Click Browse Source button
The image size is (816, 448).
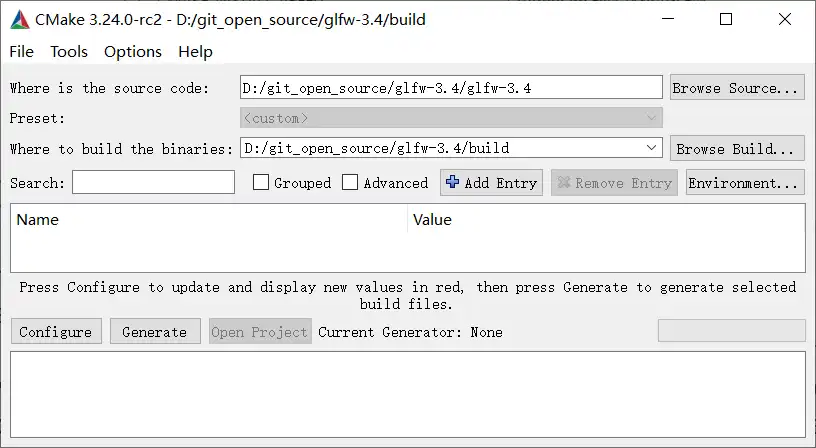pyautogui.click(x=737, y=88)
